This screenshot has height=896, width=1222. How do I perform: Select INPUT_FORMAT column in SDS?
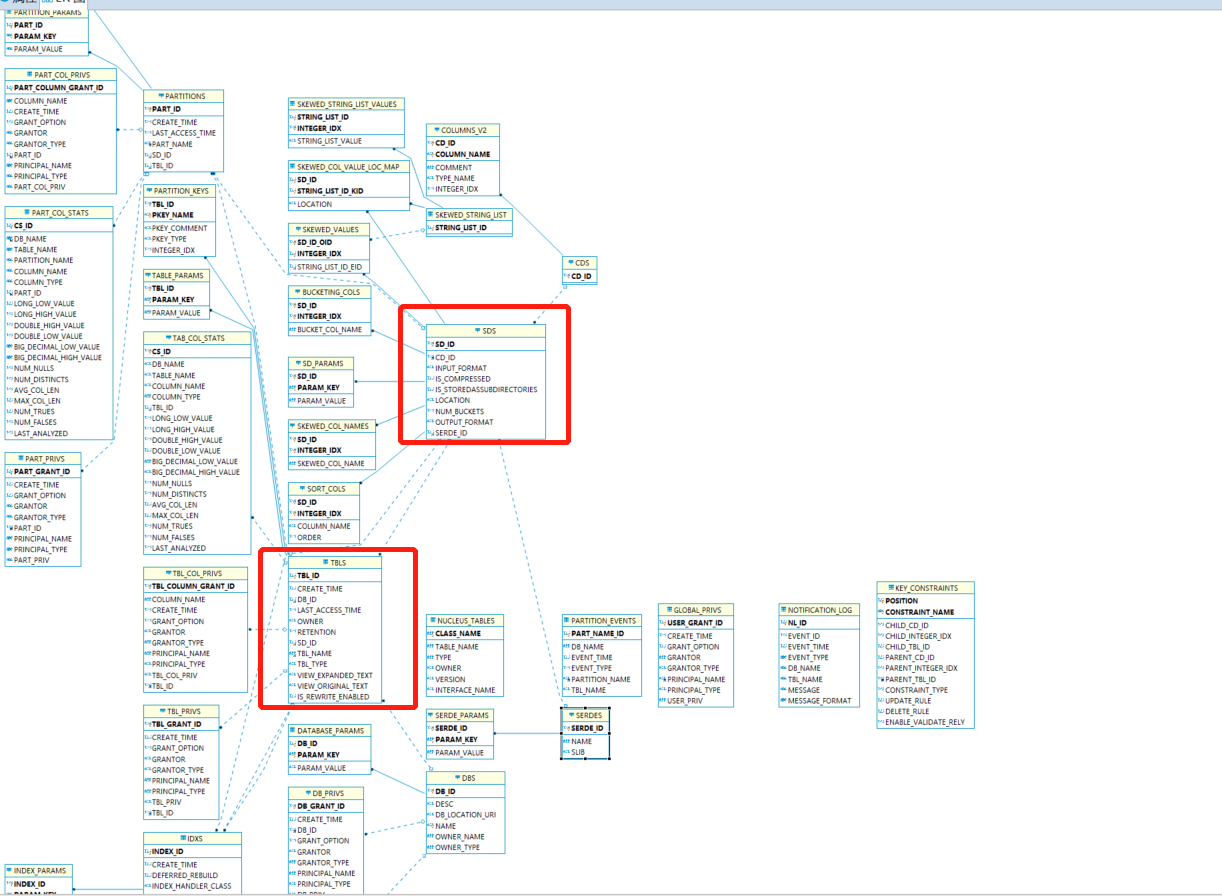pos(461,368)
